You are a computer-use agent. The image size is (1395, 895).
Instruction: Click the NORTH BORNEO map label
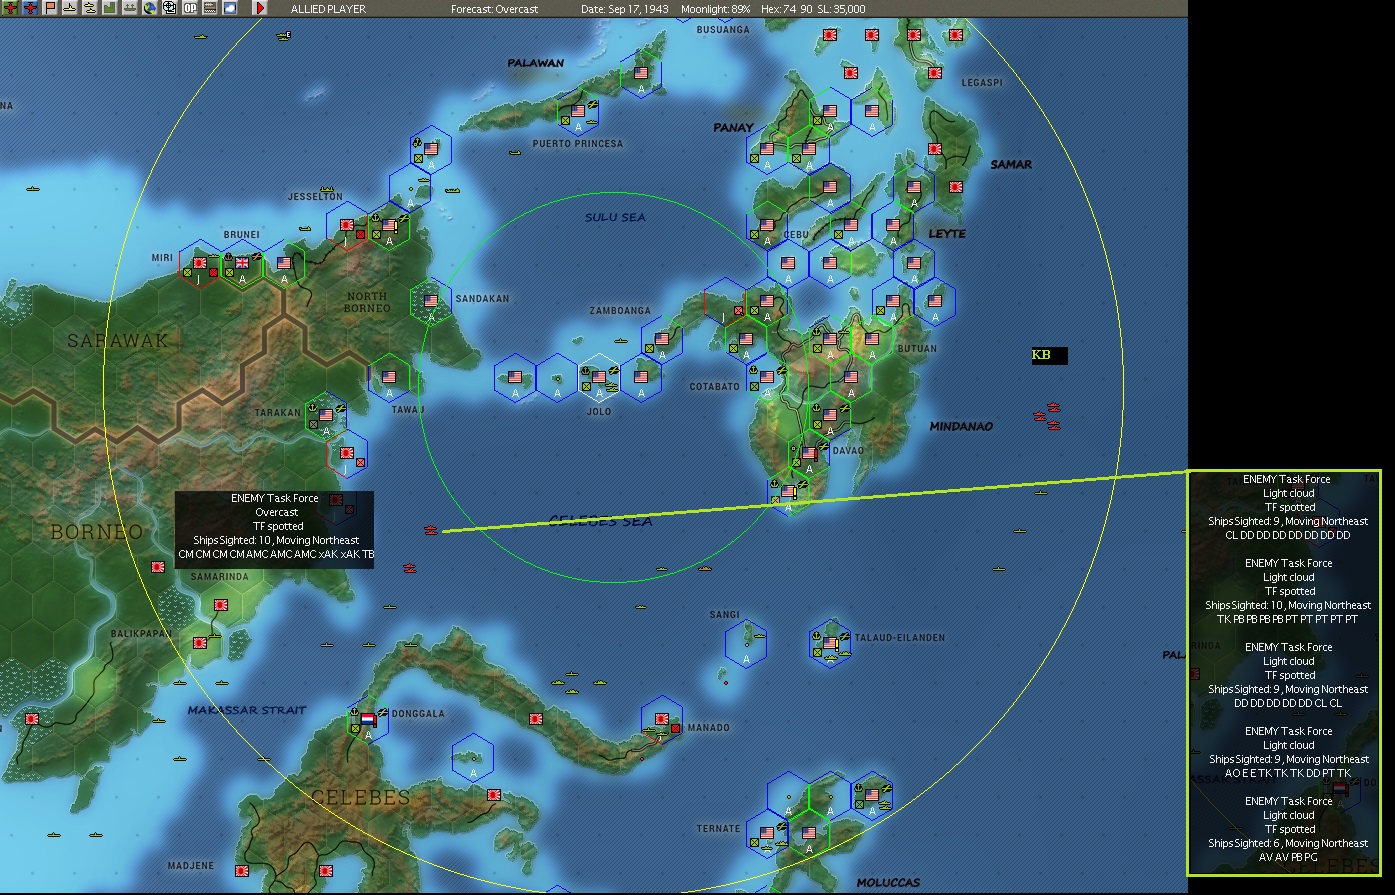(367, 302)
